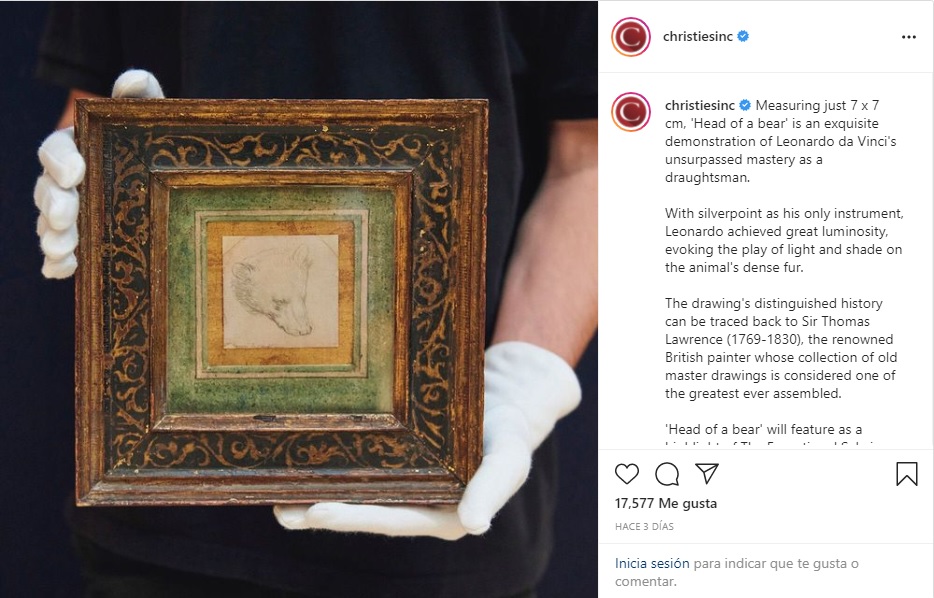Select 'Head of a bear' caption line
The image size is (934, 598).
[764, 429]
